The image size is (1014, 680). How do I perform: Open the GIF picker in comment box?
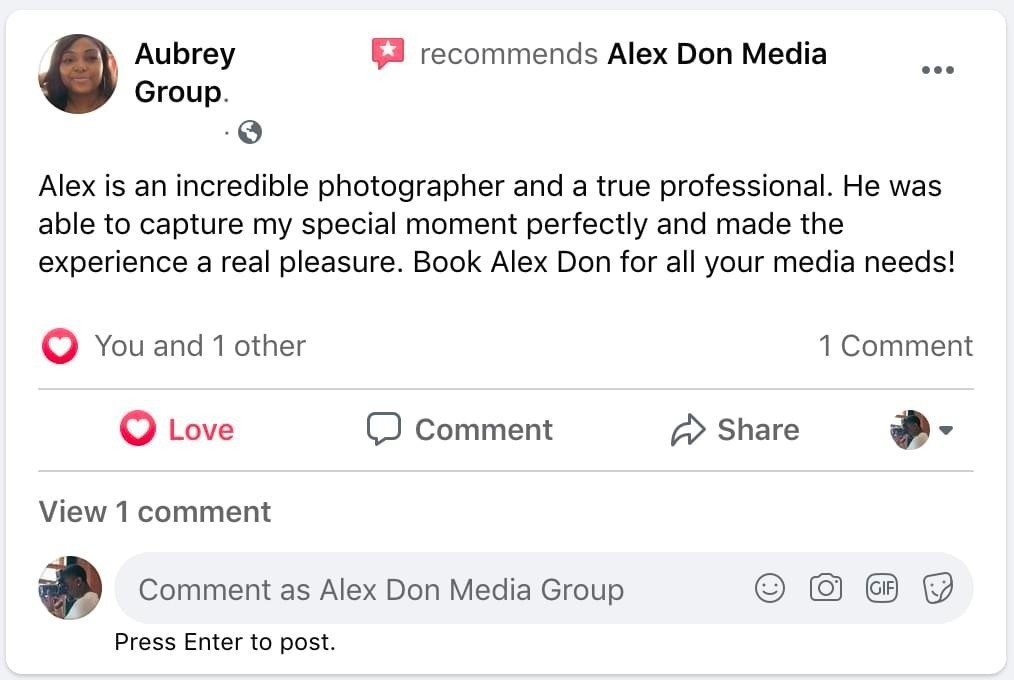click(881, 589)
